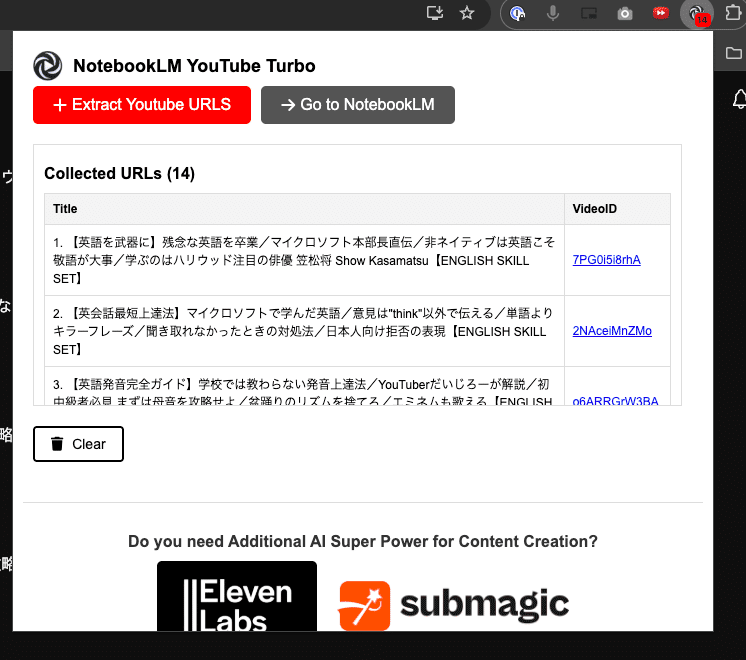Open the ElevenLabs sponsor banner
746x660 pixels.
(237, 597)
